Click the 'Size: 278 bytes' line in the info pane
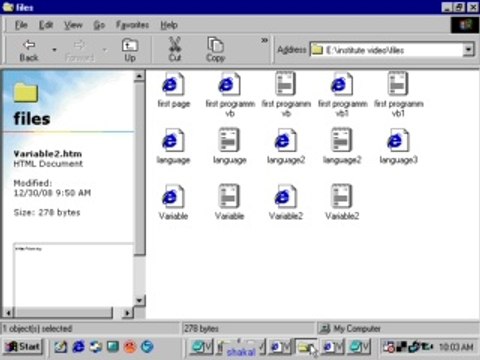This screenshot has width=480, height=360. pos(47,212)
